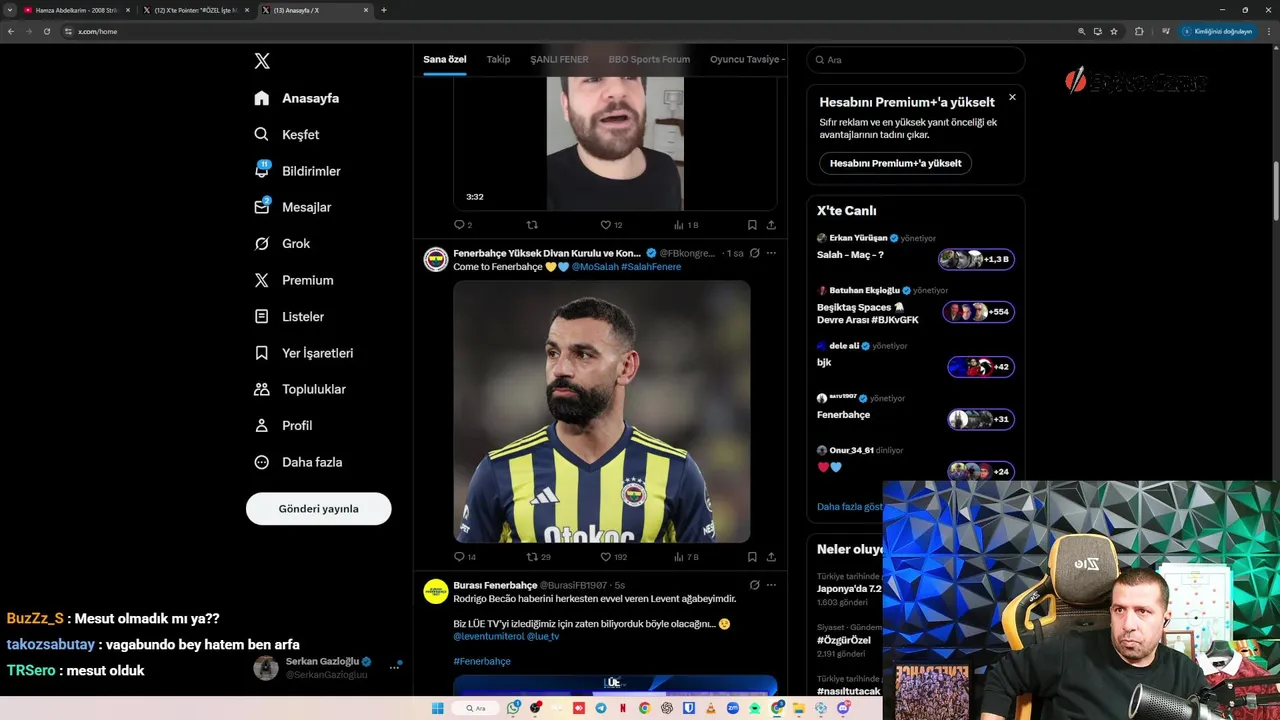Screen dimensions: 1280x720
Task: Join Erkan Yürüşan Salah - Maç live space
Action: [x=977, y=259]
